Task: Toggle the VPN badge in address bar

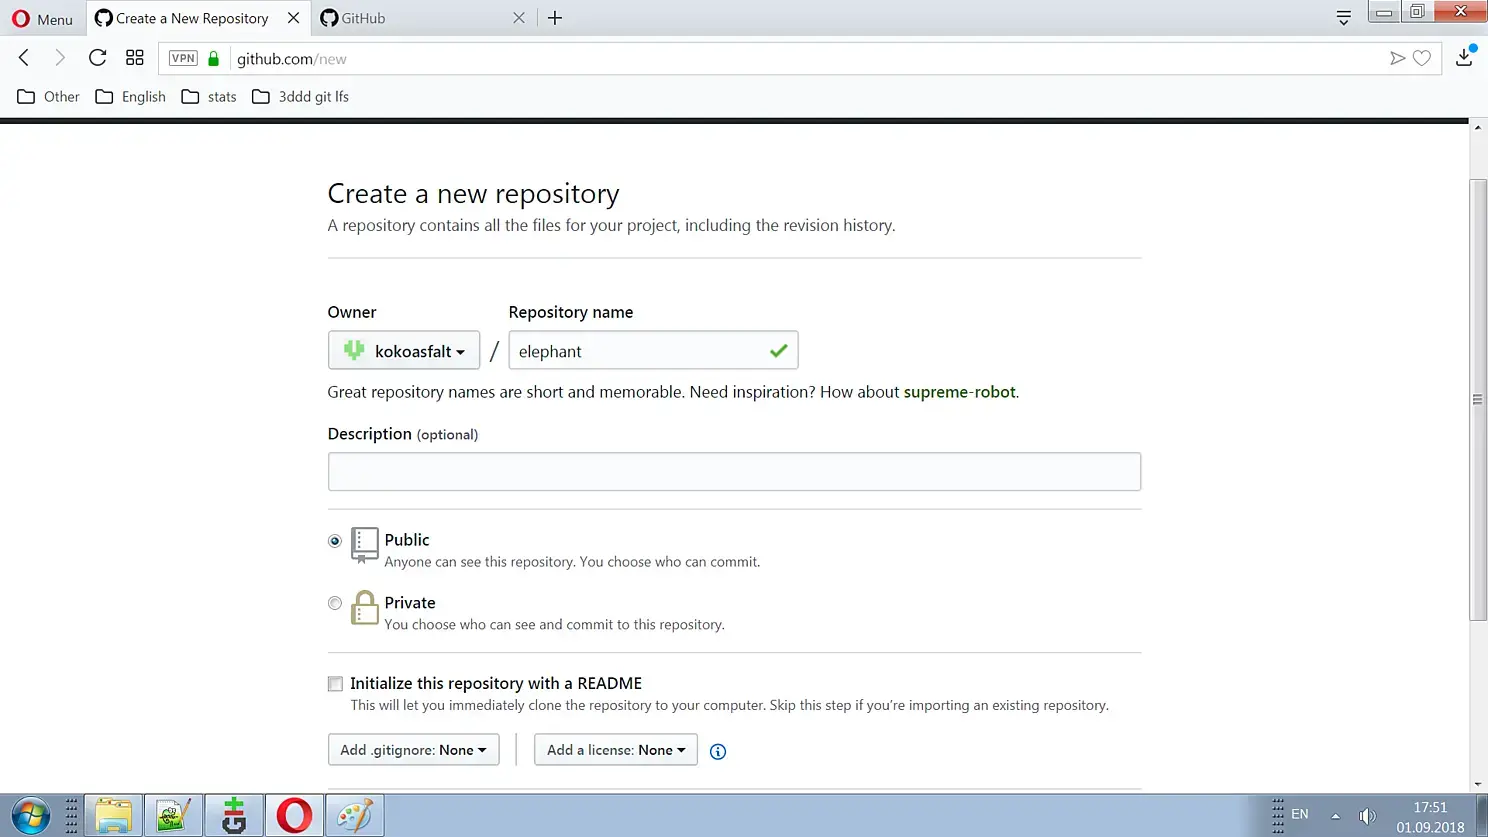Action: coord(183,58)
